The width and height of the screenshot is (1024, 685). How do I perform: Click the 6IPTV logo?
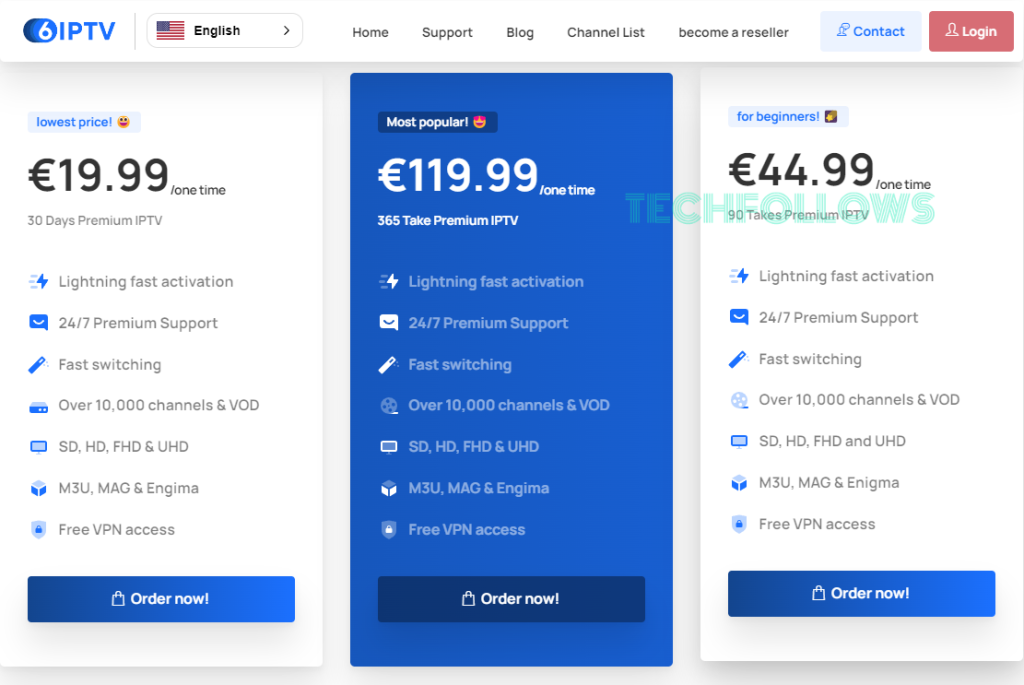click(x=69, y=31)
